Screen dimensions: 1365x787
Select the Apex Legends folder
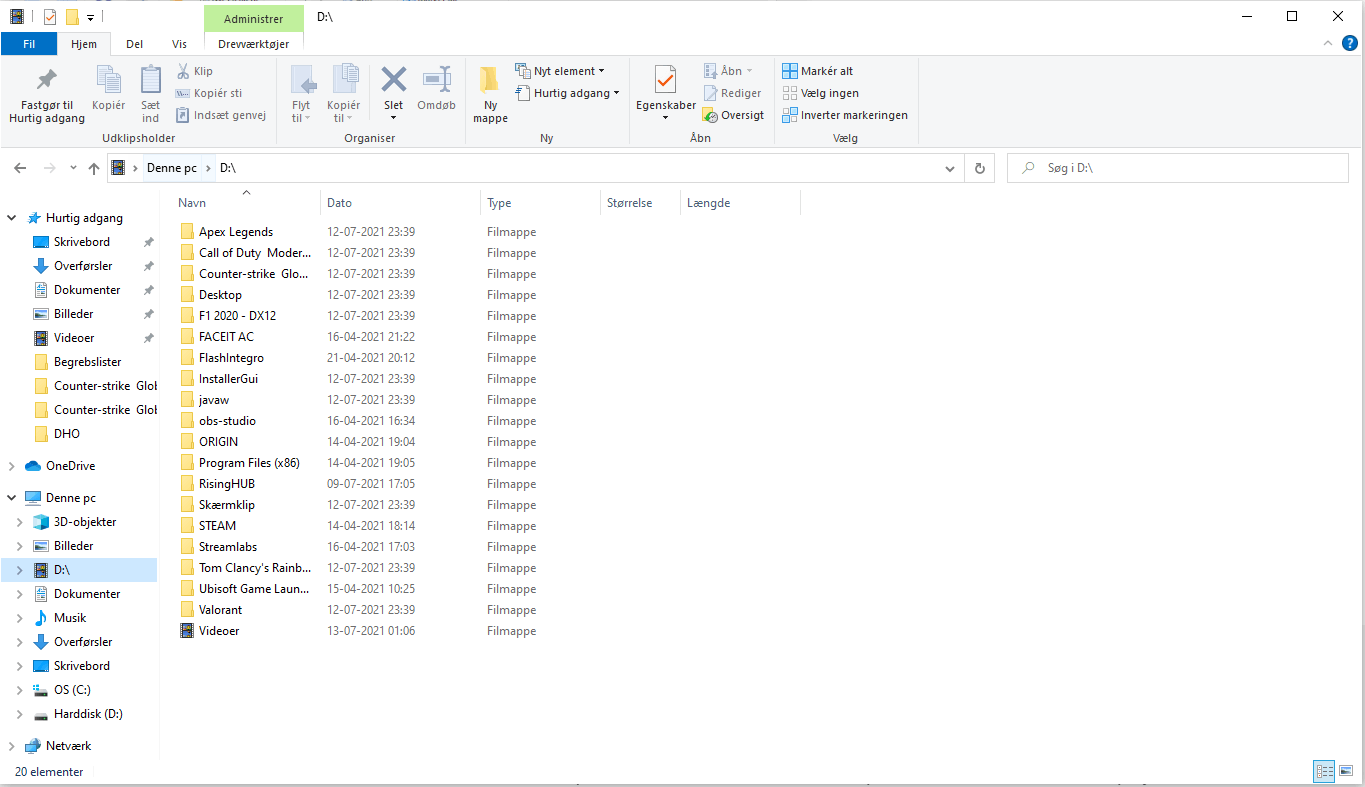tap(236, 232)
